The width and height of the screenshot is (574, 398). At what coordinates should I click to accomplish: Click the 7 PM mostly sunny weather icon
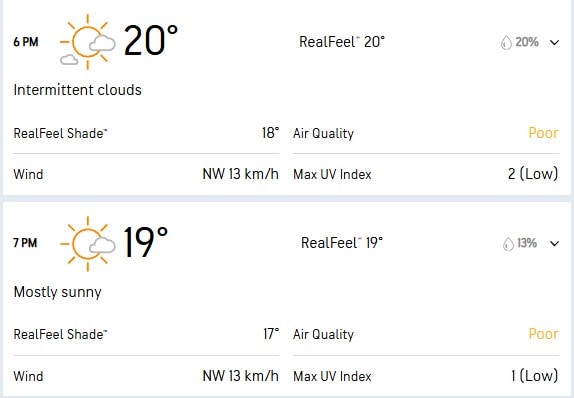87,244
